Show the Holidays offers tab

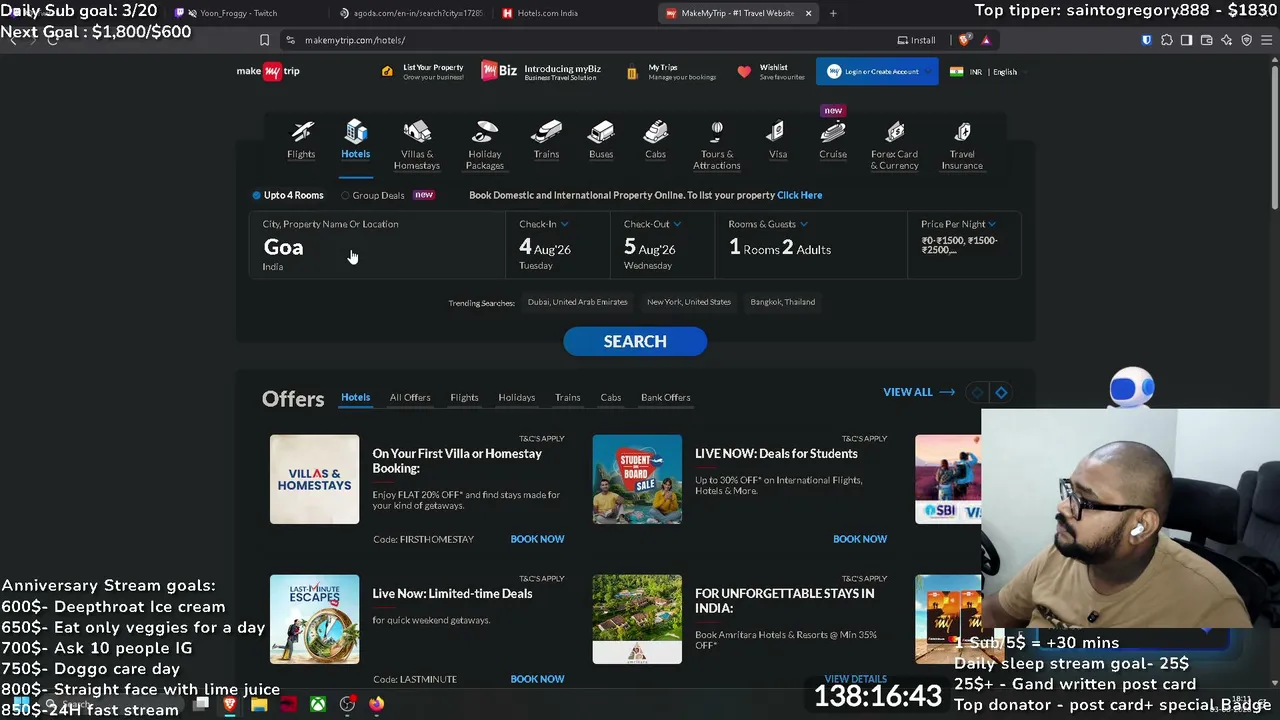[517, 397]
